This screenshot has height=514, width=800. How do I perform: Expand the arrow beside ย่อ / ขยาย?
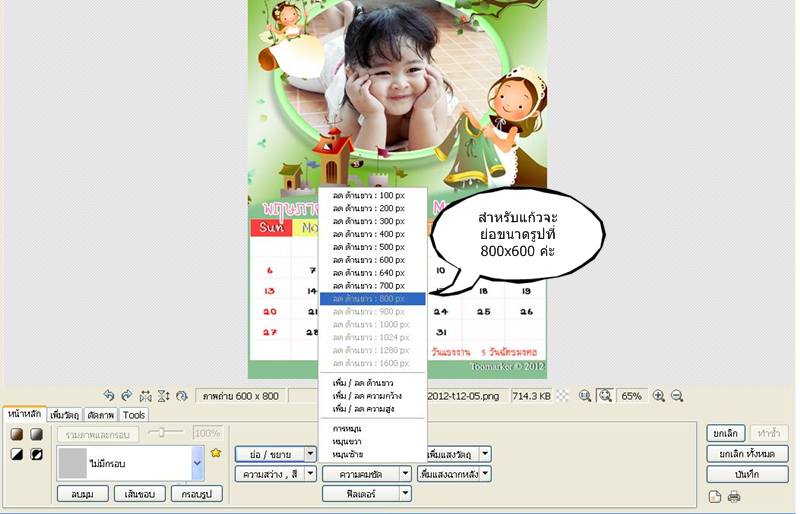[310, 454]
